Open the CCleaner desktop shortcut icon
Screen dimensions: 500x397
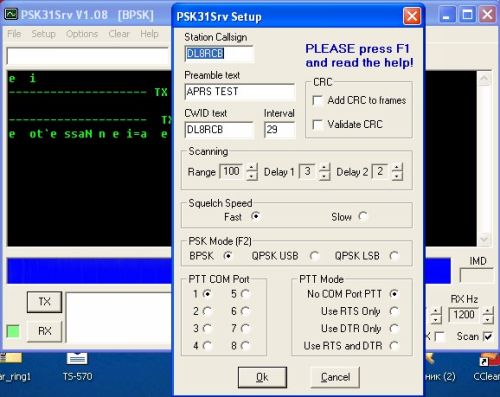pos(487,360)
